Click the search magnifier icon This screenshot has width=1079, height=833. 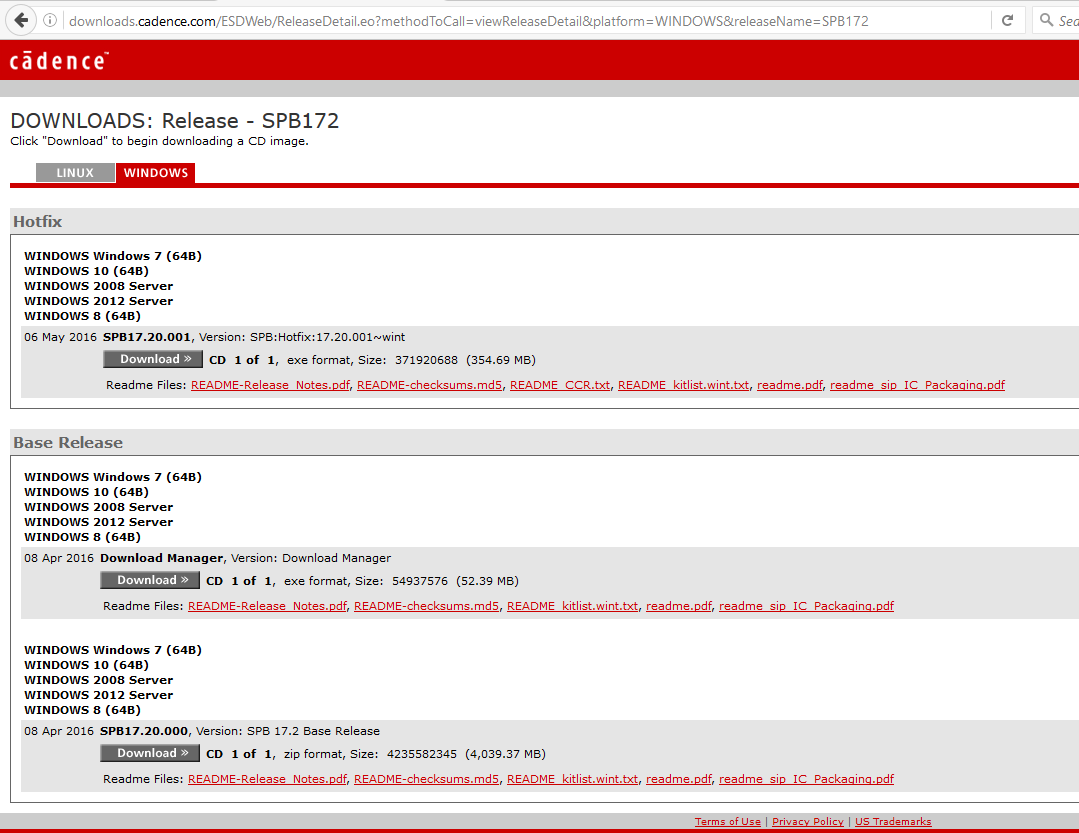click(x=1046, y=20)
